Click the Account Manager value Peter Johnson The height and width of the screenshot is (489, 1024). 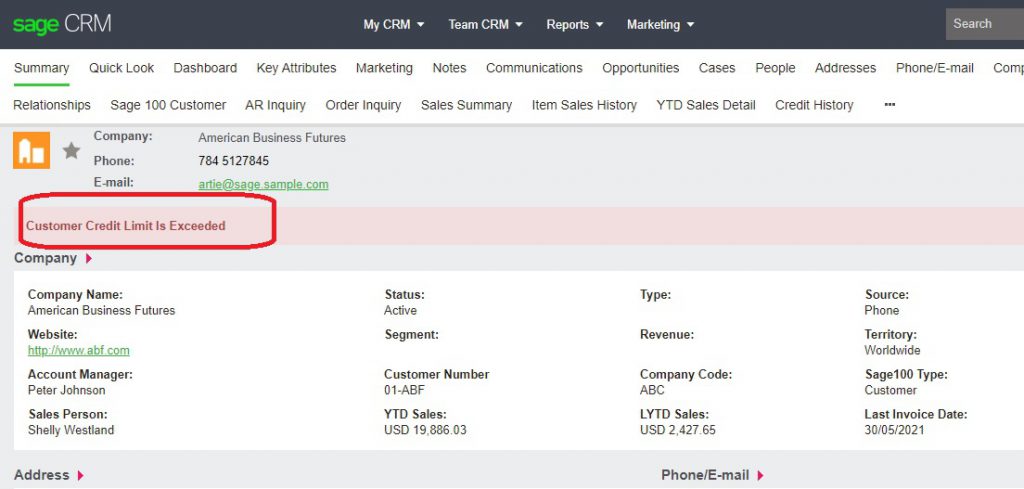(x=66, y=390)
